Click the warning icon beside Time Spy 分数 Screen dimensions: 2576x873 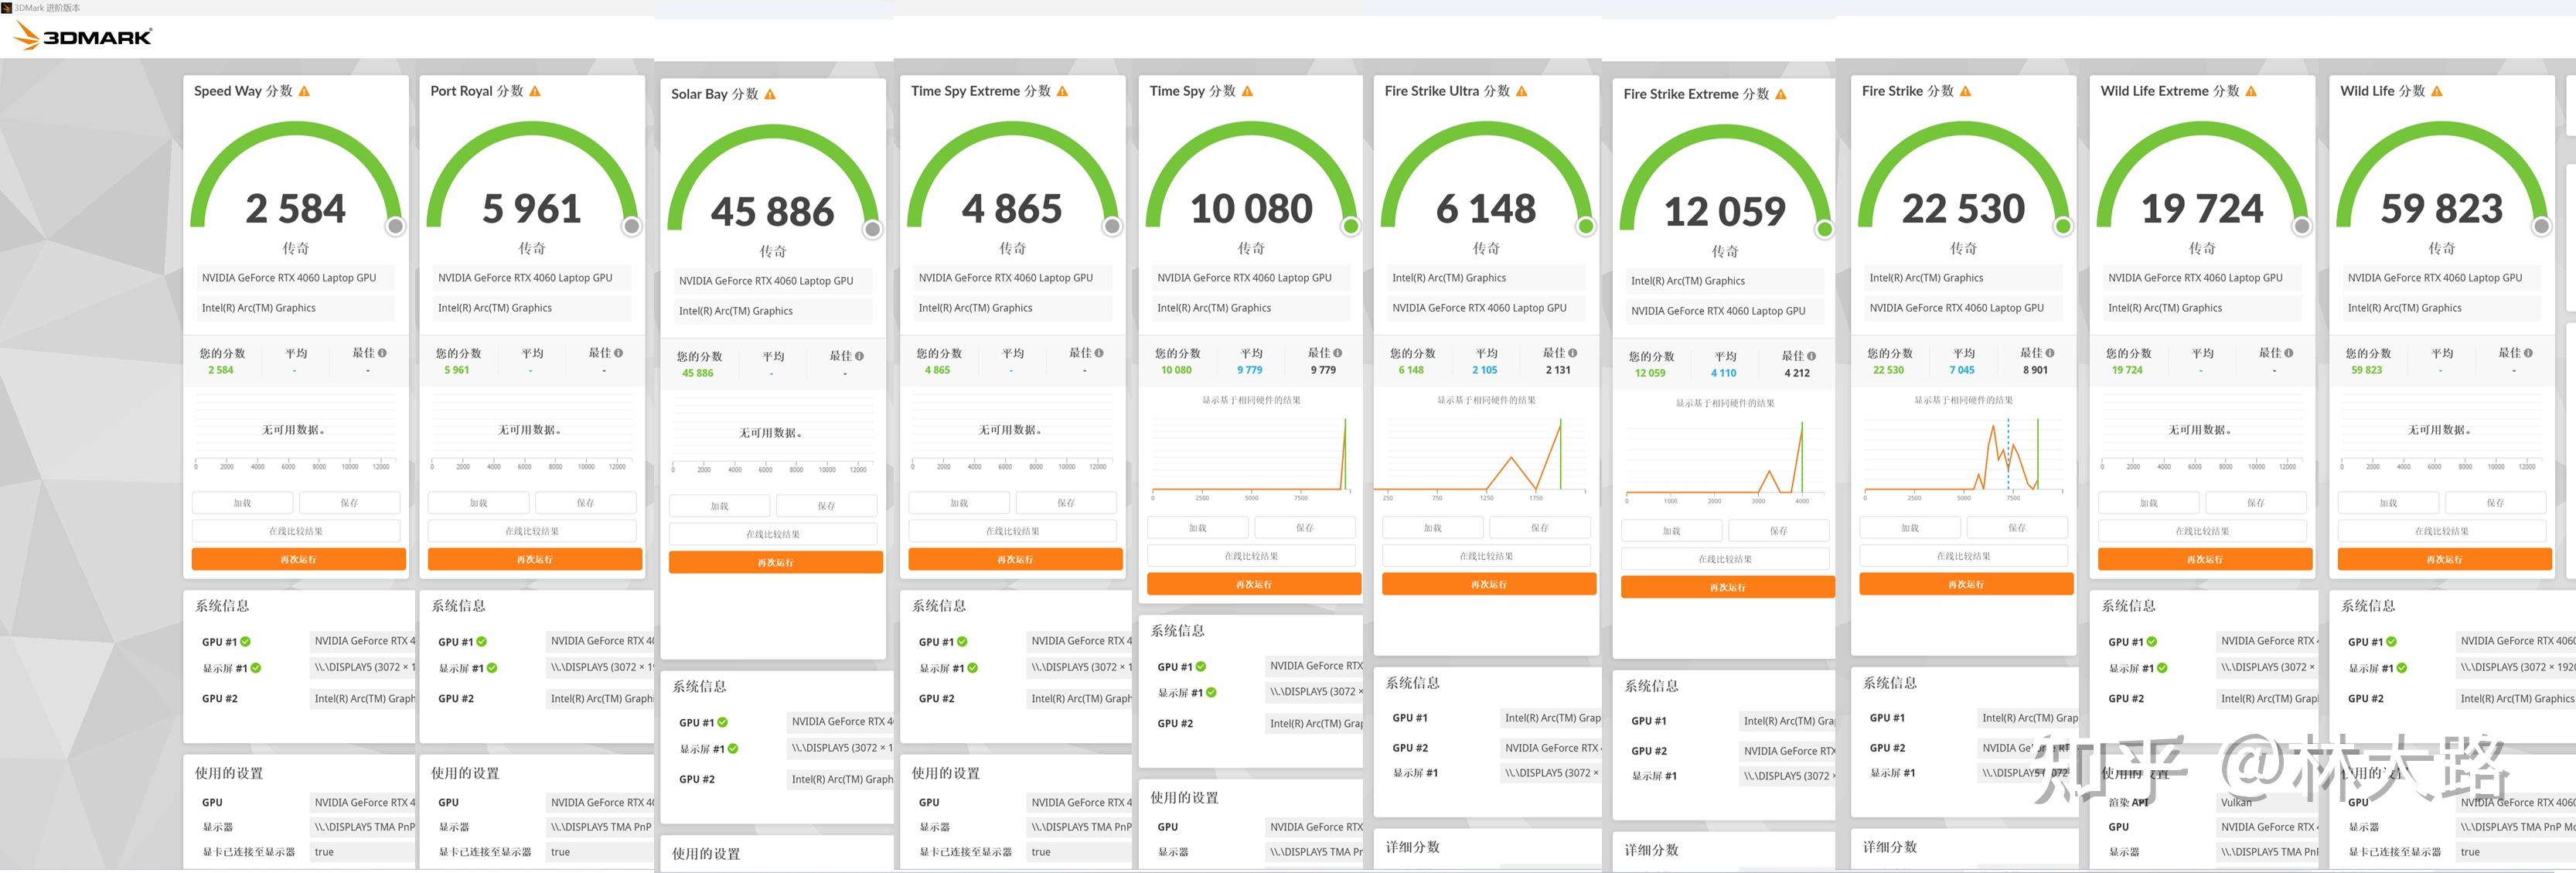coord(1247,91)
